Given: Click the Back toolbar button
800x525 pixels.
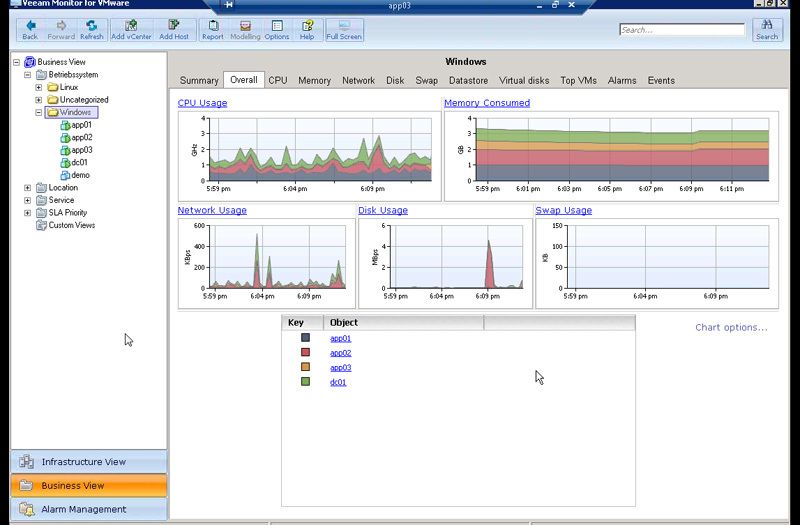Looking at the screenshot, I should click(x=30, y=30).
